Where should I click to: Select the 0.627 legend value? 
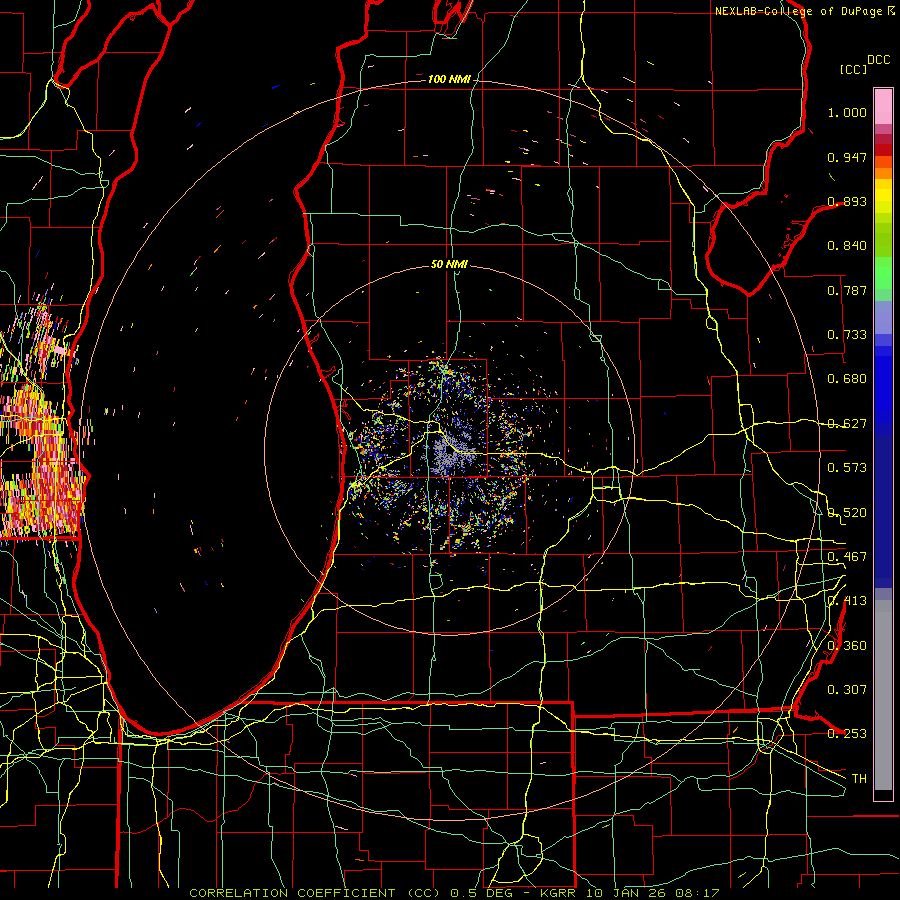pyautogui.click(x=847, y=424)
